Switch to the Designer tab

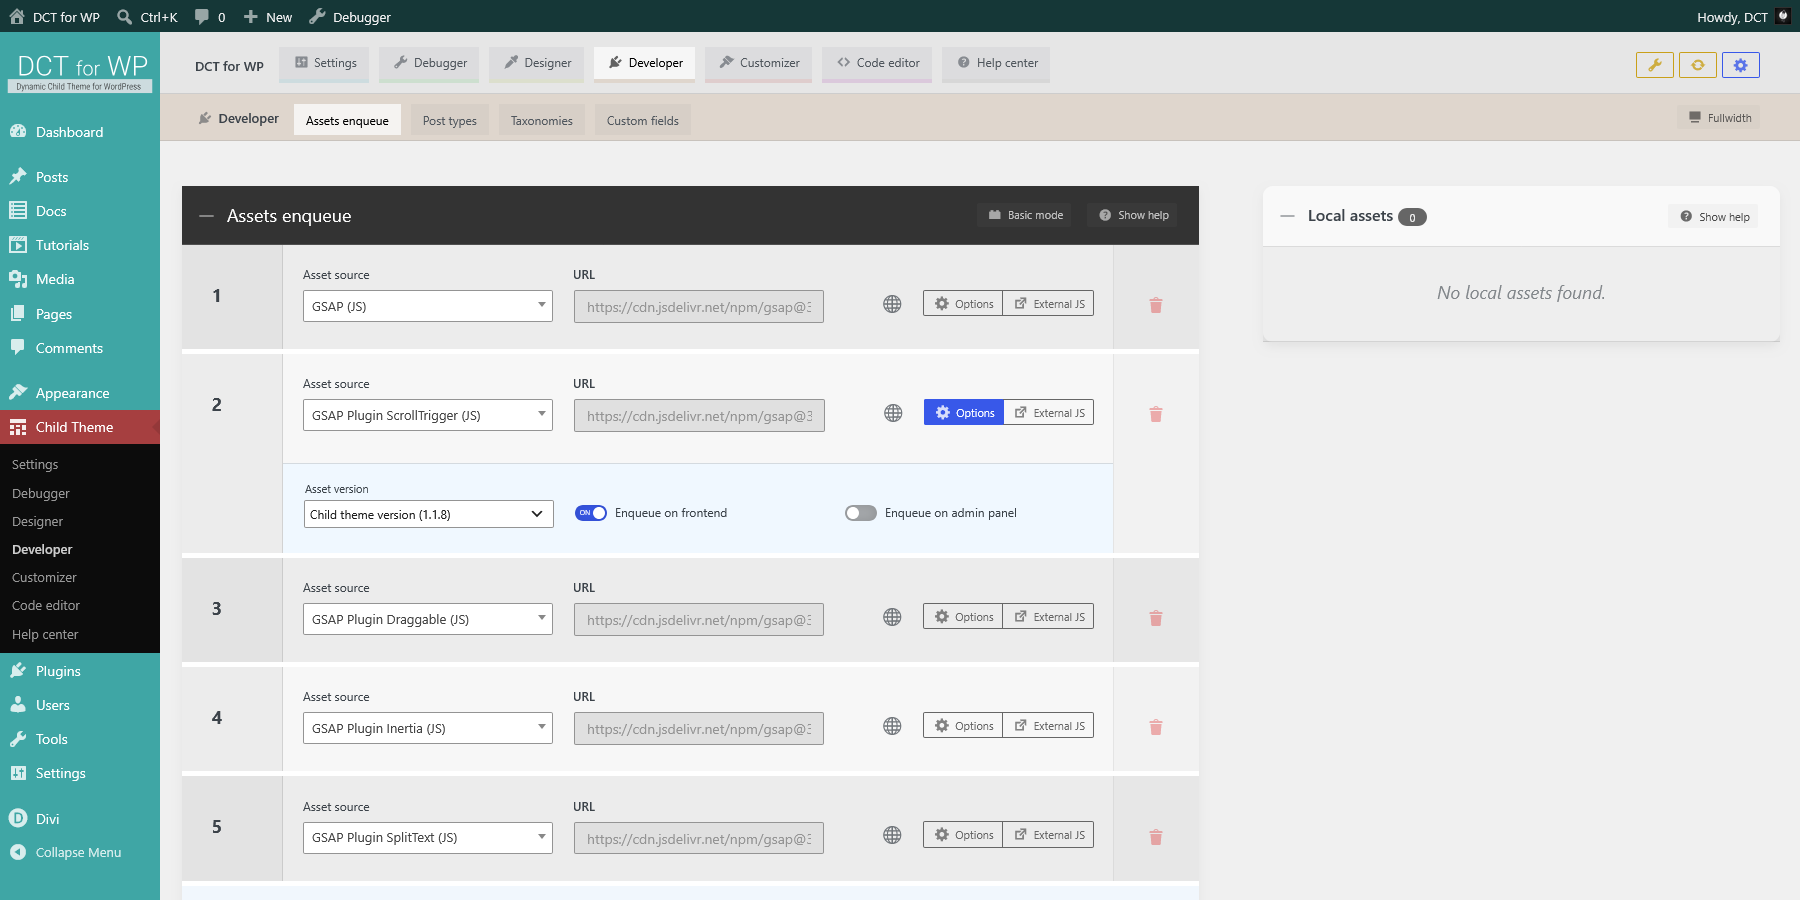(537, 63)
